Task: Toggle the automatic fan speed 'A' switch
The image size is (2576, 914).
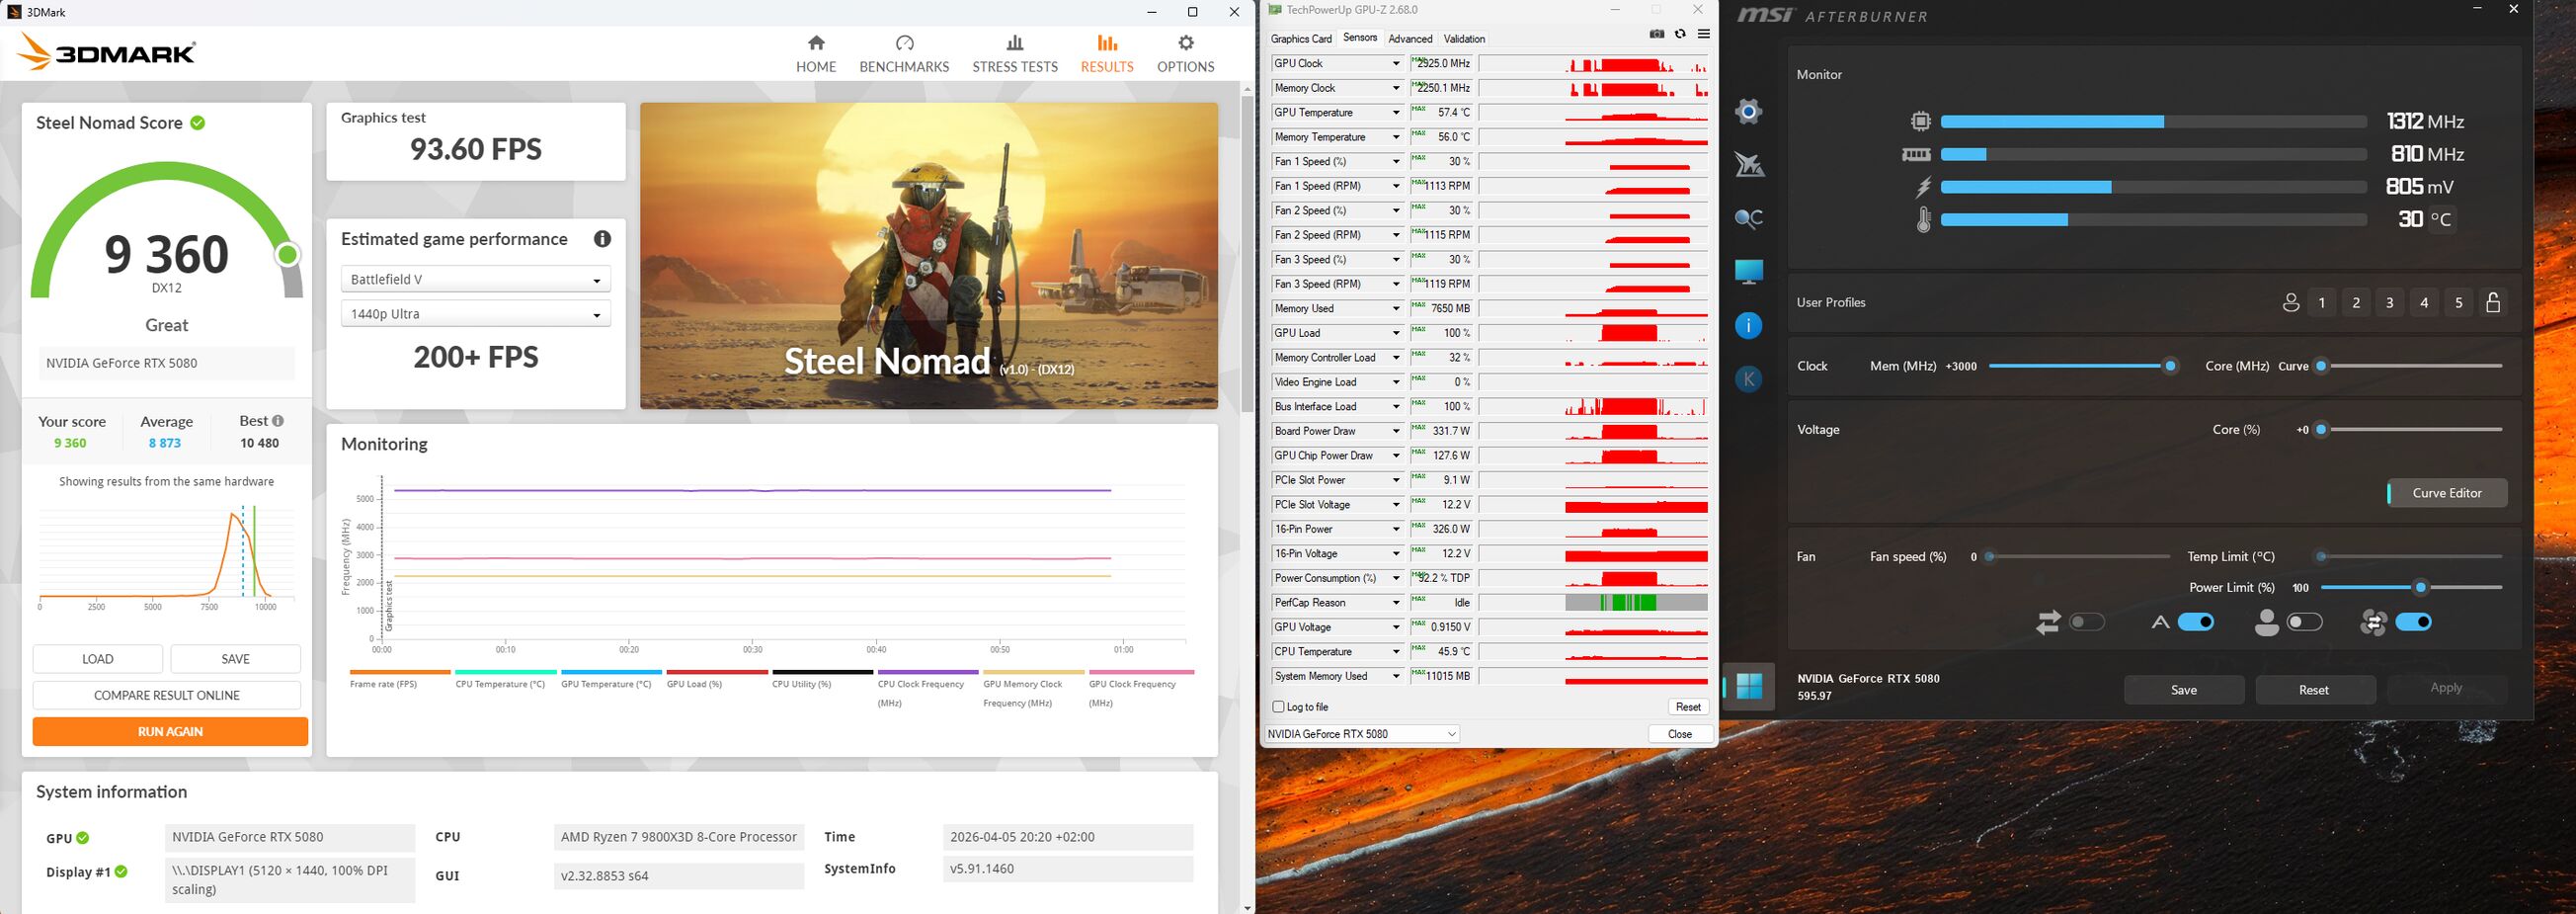Action: 2196,622
